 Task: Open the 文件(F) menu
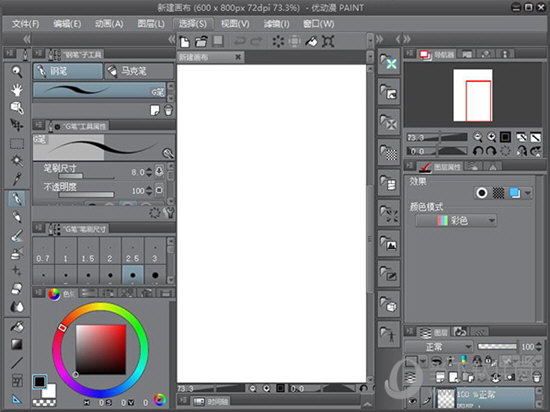(x=25, y=24)
